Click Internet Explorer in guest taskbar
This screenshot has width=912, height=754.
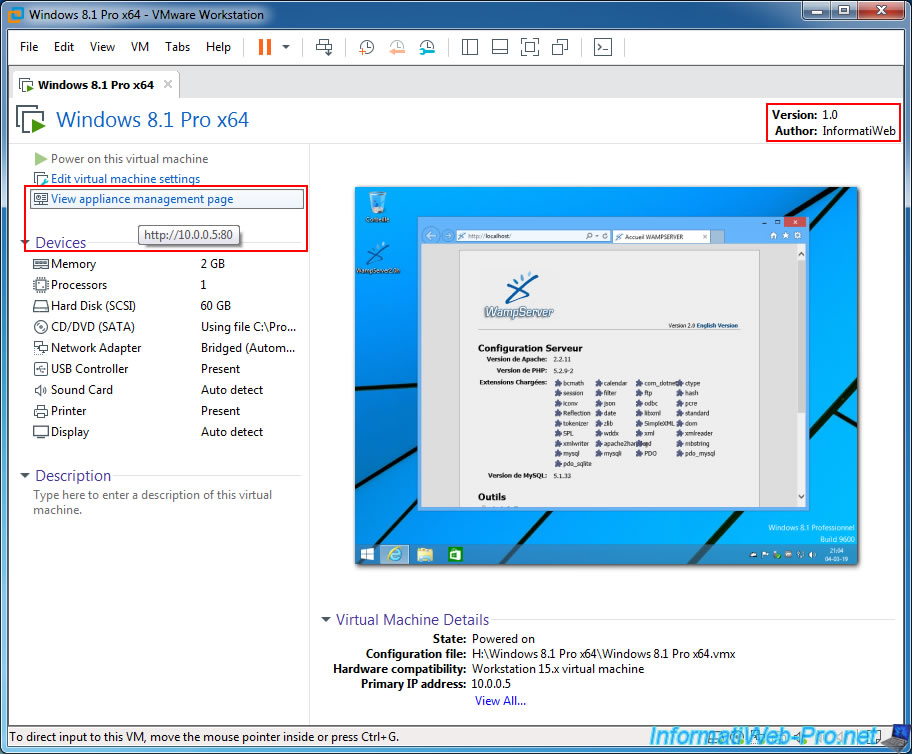point(395,554)
